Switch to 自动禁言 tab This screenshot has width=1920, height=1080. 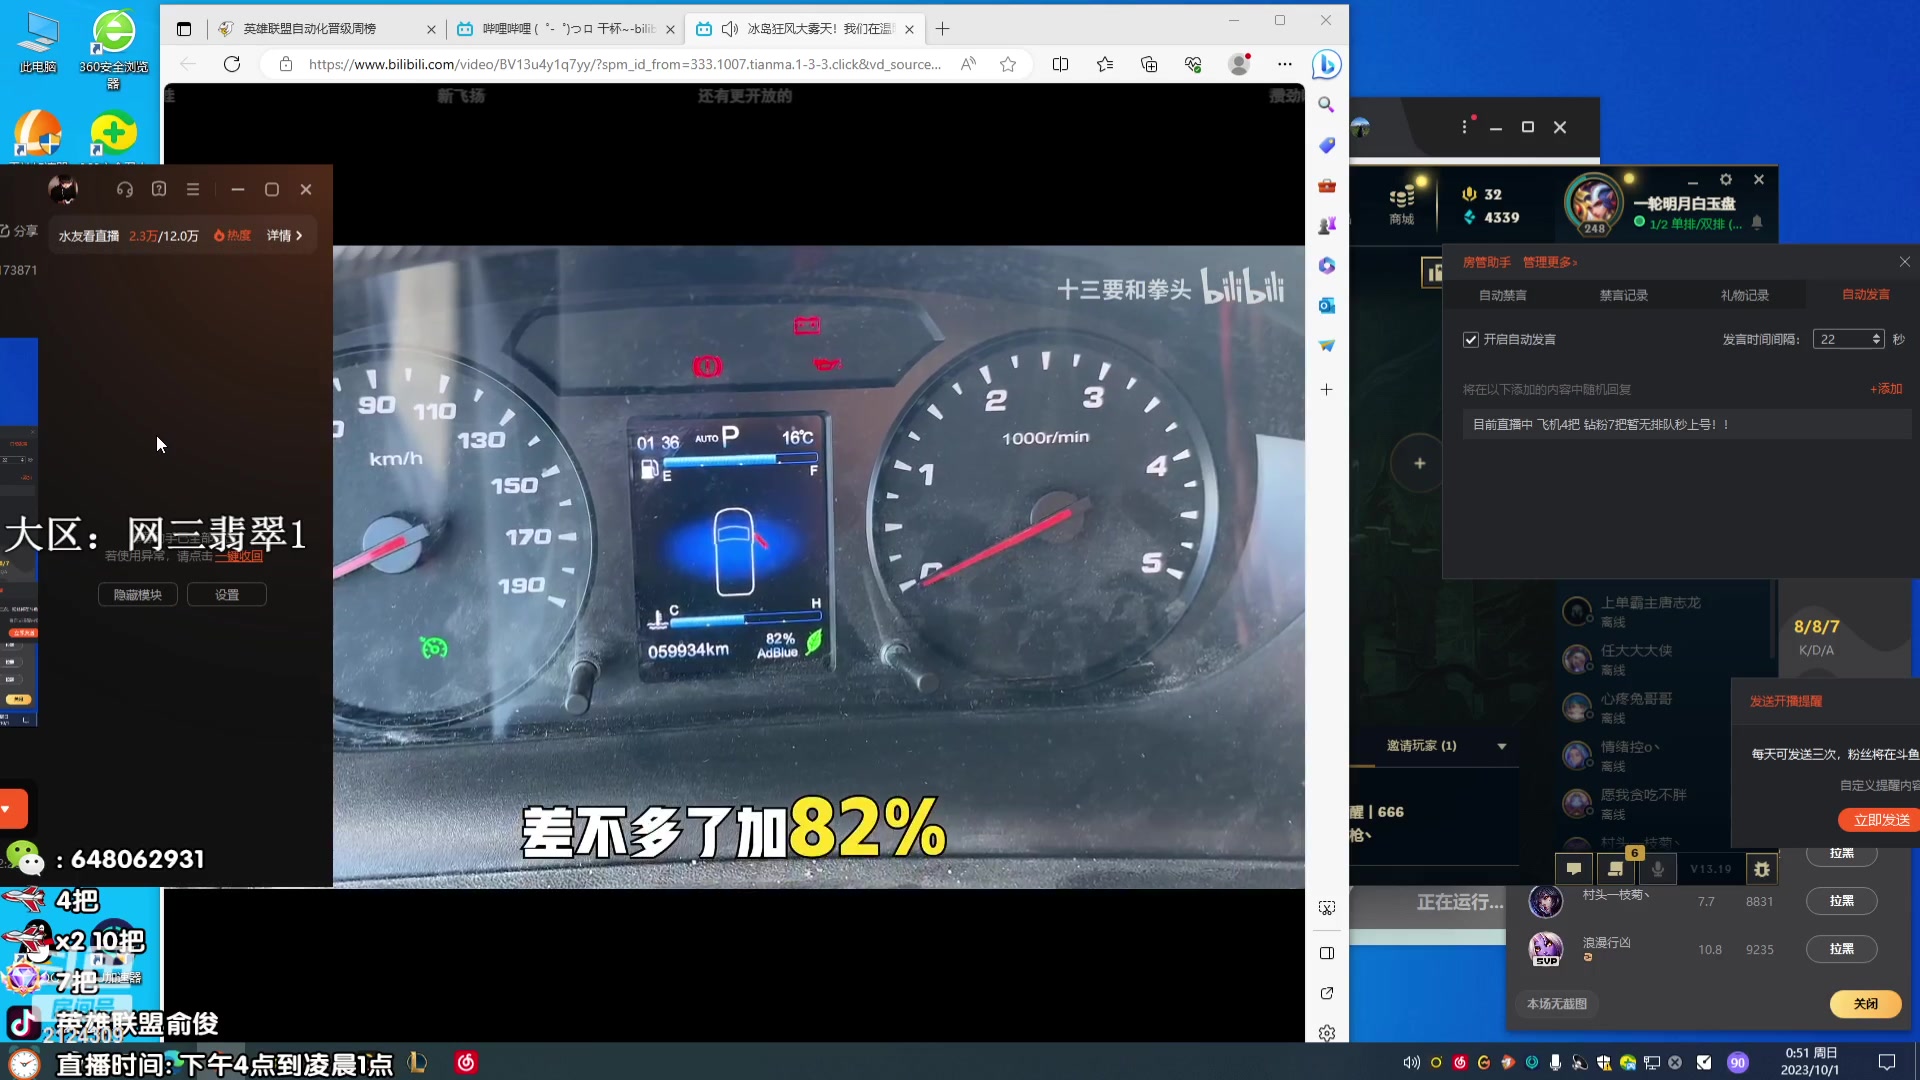tap(1502, 295)
